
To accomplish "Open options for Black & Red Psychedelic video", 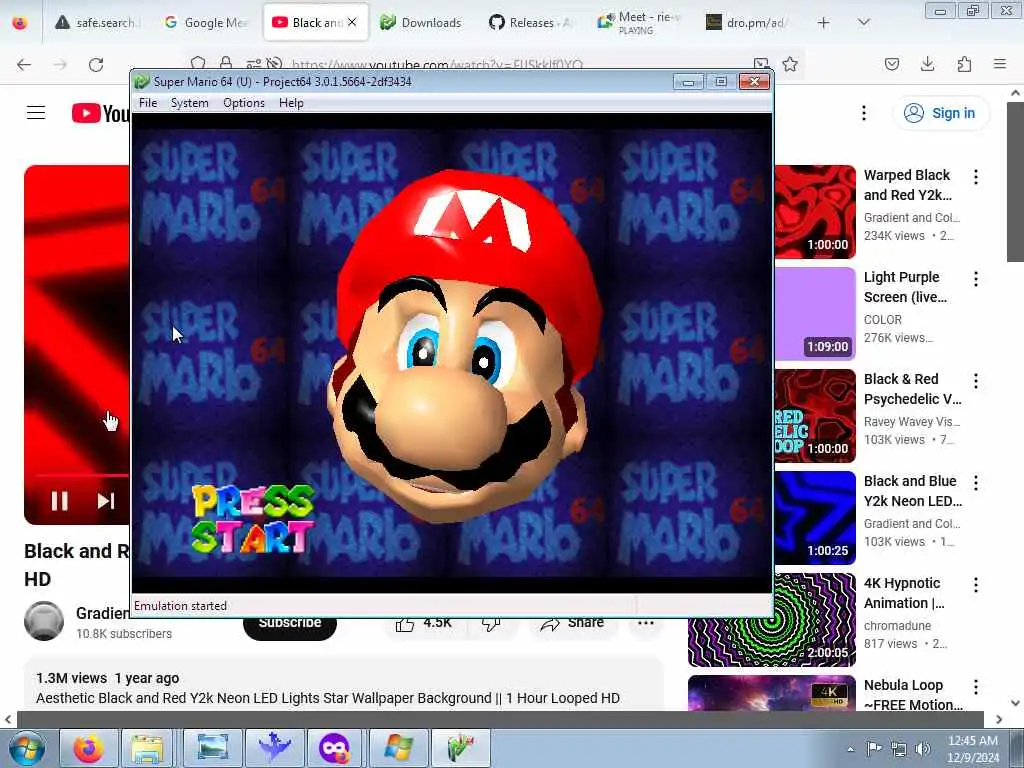I will click(976, 381).
